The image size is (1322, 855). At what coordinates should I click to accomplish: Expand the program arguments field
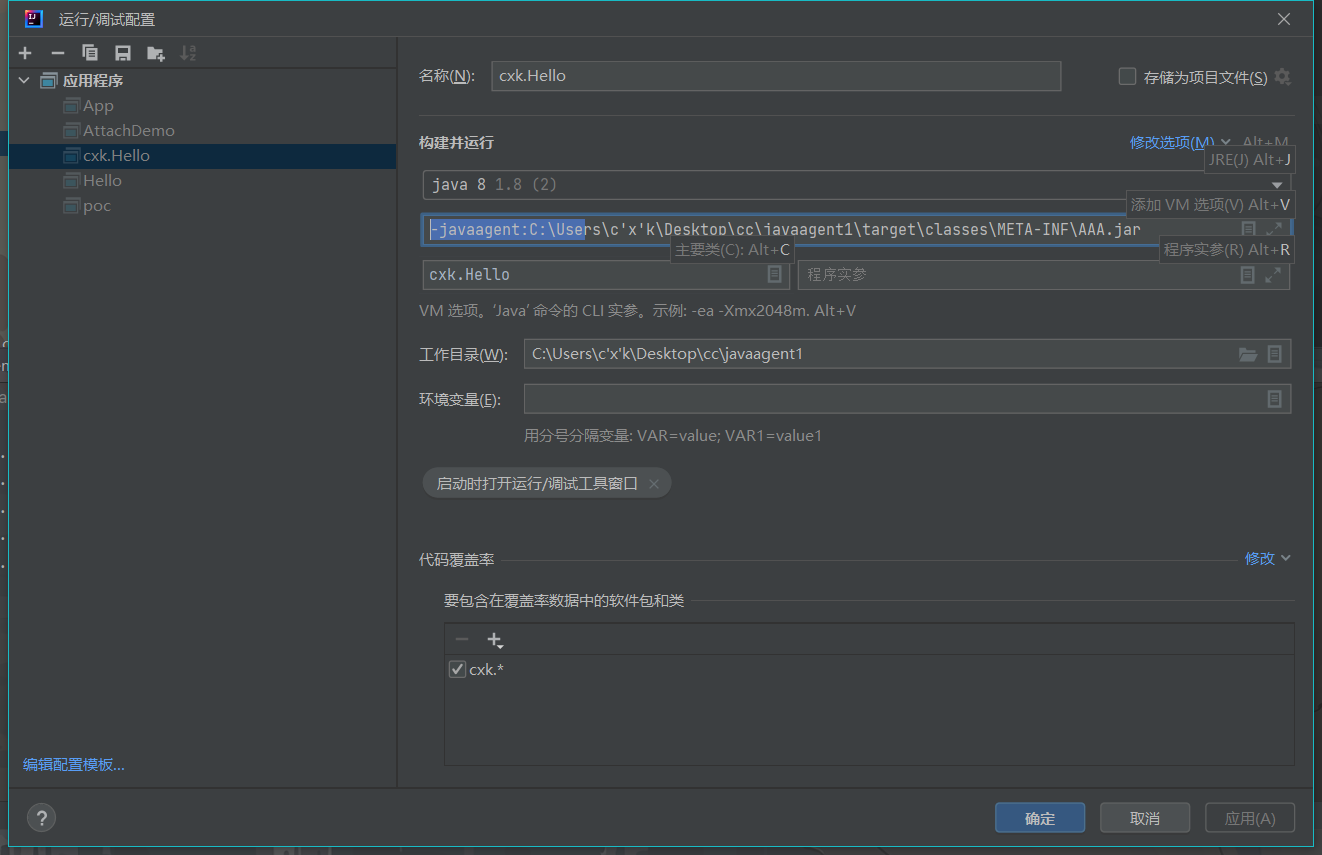tap(1273, 274)
